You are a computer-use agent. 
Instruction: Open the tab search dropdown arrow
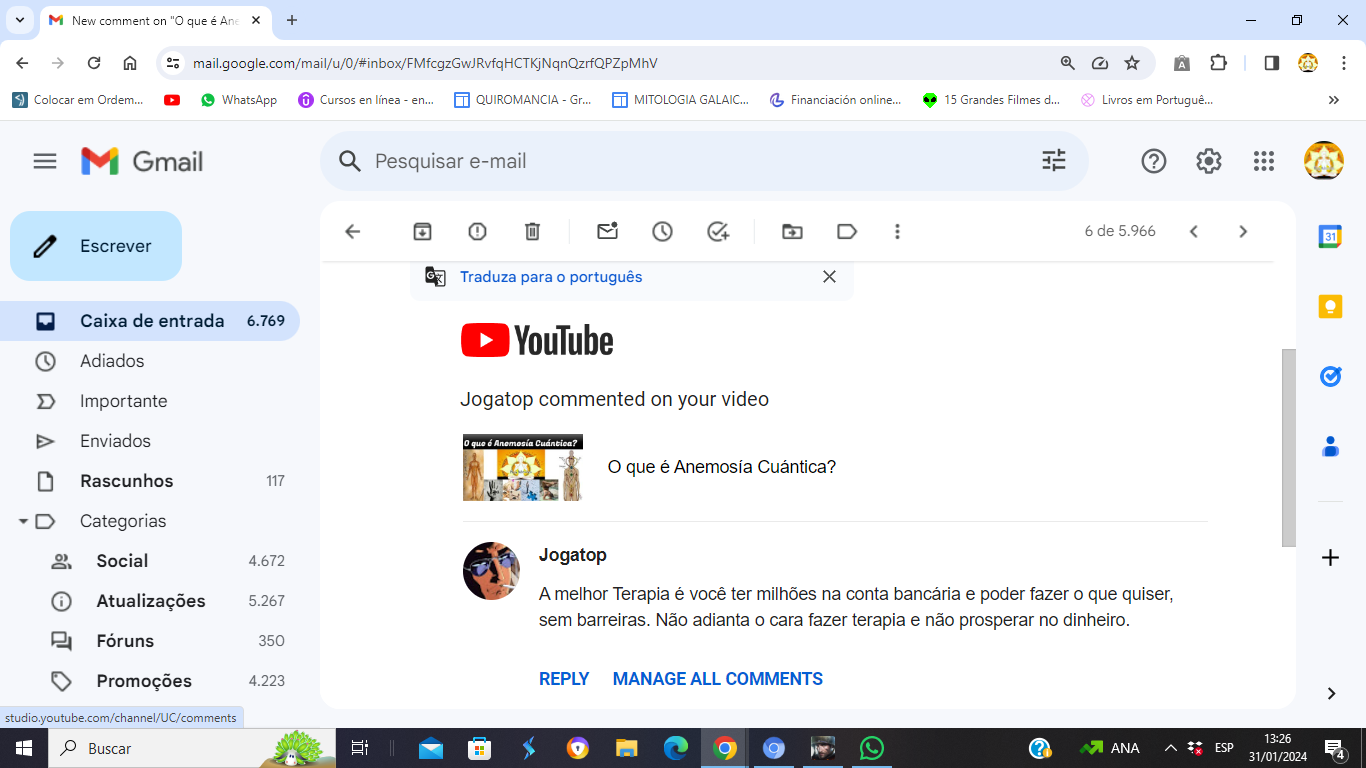[20, 20]
